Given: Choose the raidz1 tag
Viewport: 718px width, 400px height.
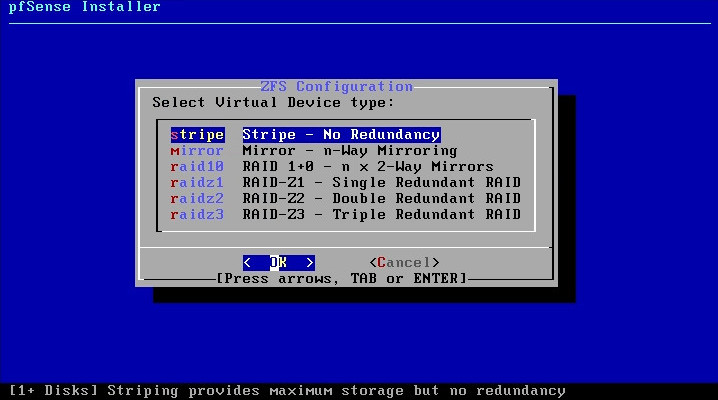Looking at the screenshot, I should point(197,182).
